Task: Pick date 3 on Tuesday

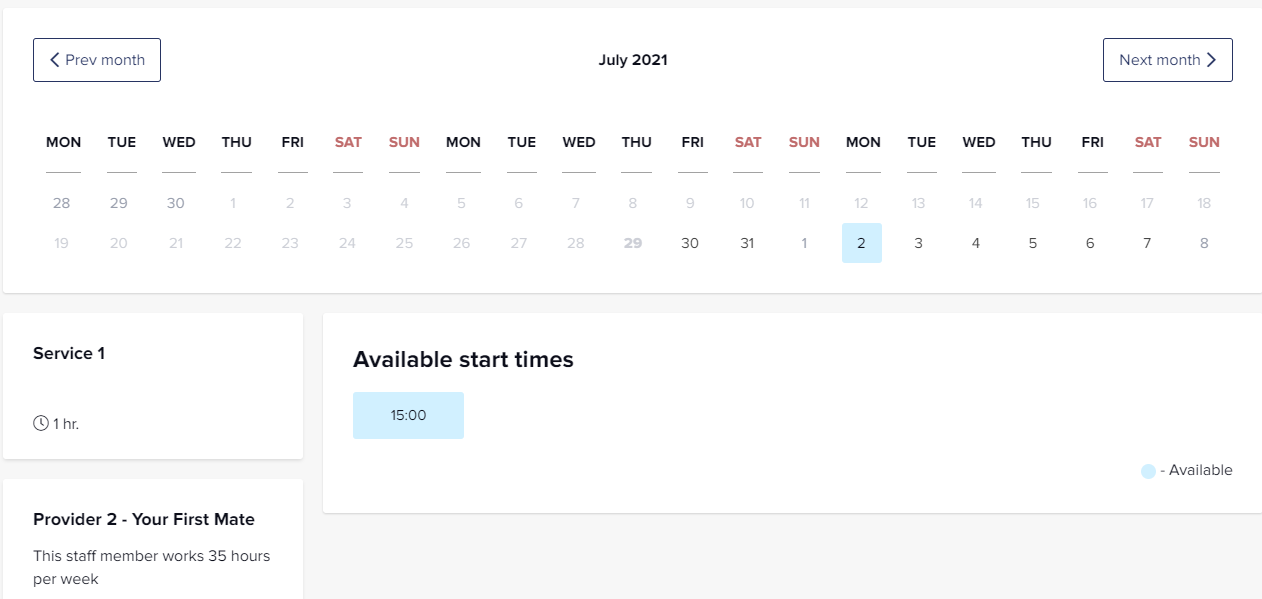Action: (x=919, y=243)
